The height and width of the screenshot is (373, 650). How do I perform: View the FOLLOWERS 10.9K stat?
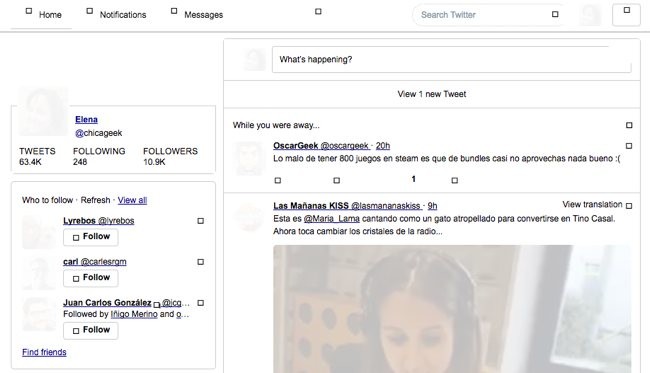[170, 156]
